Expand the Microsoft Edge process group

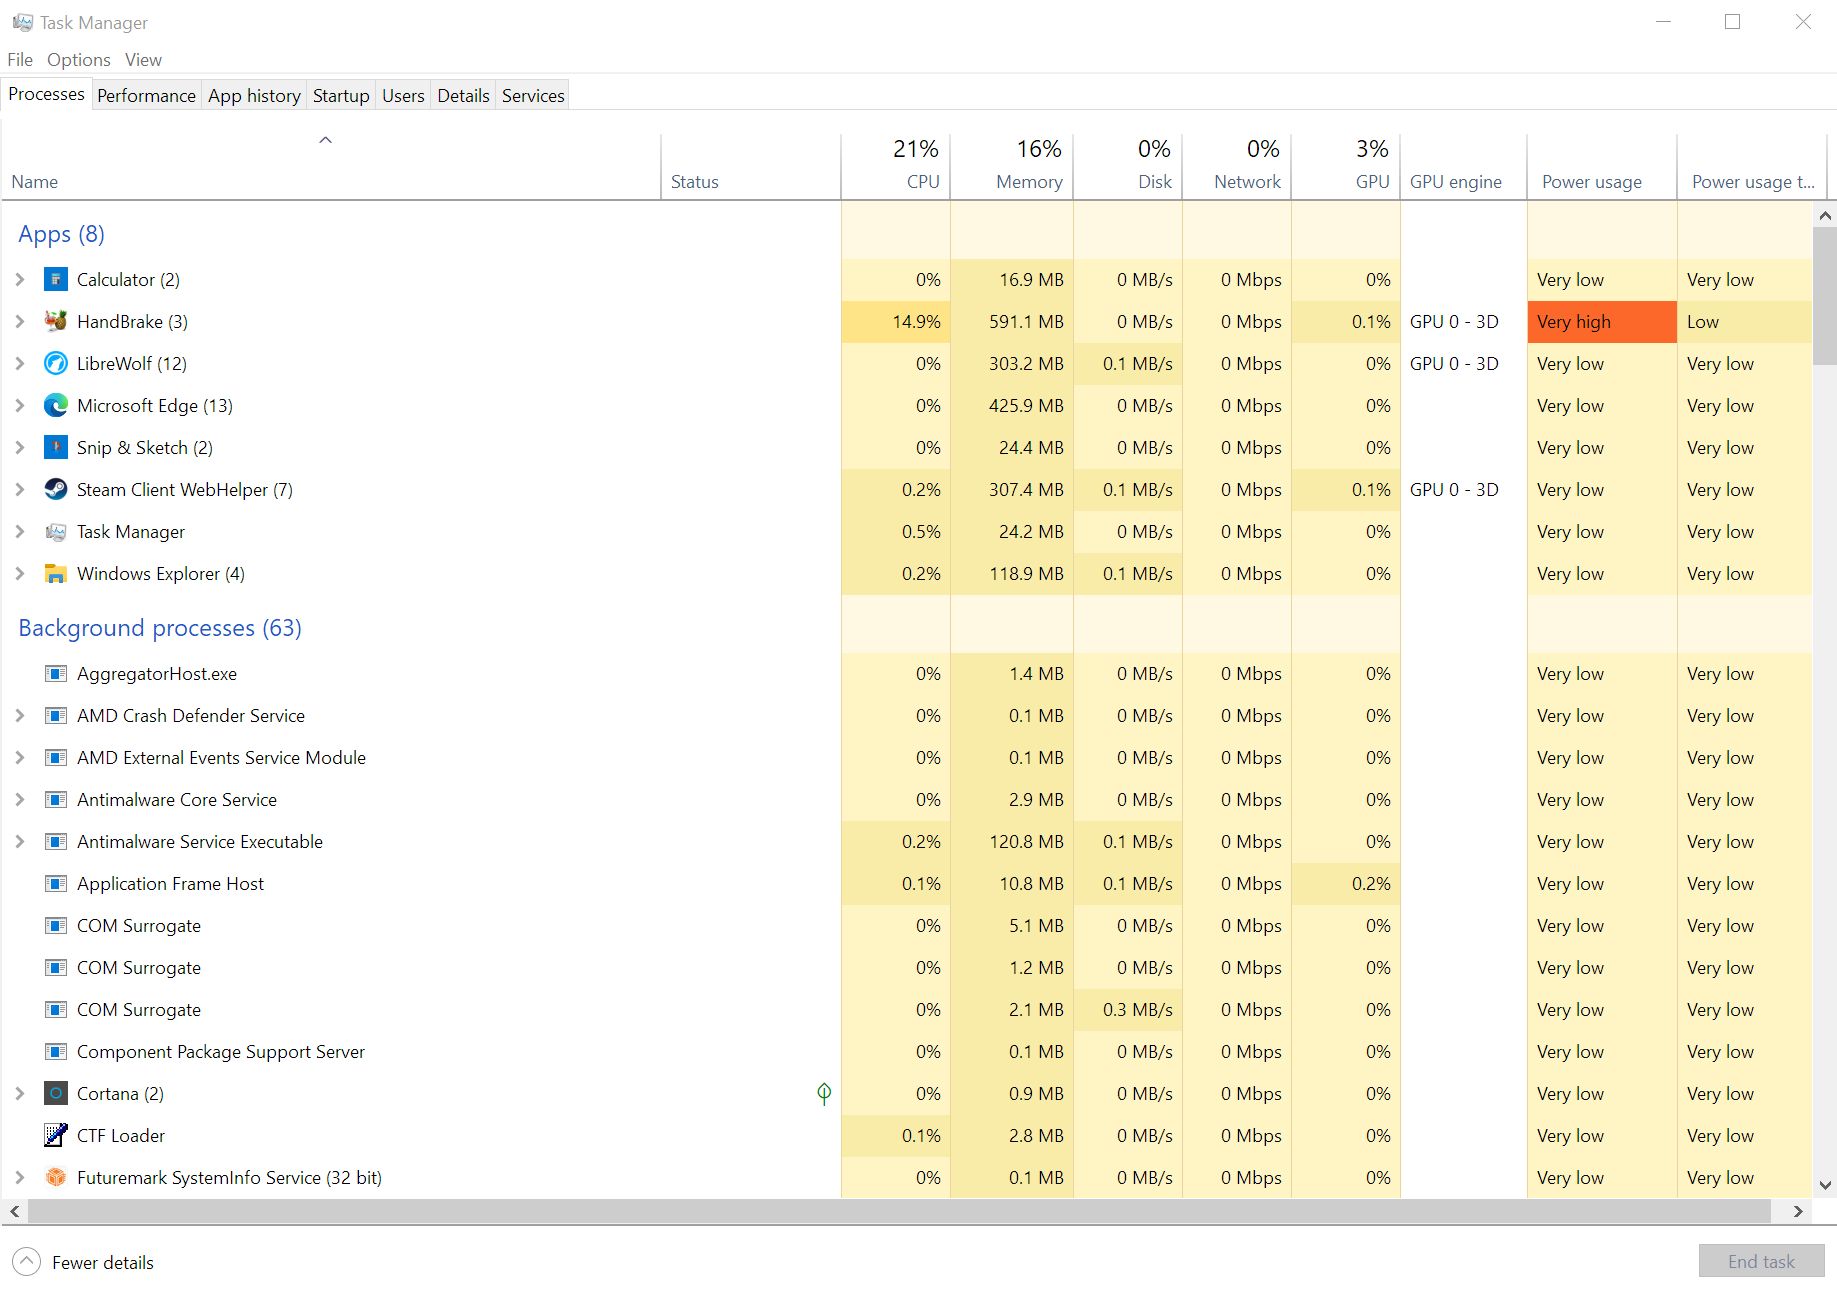[x=20, y=406]
